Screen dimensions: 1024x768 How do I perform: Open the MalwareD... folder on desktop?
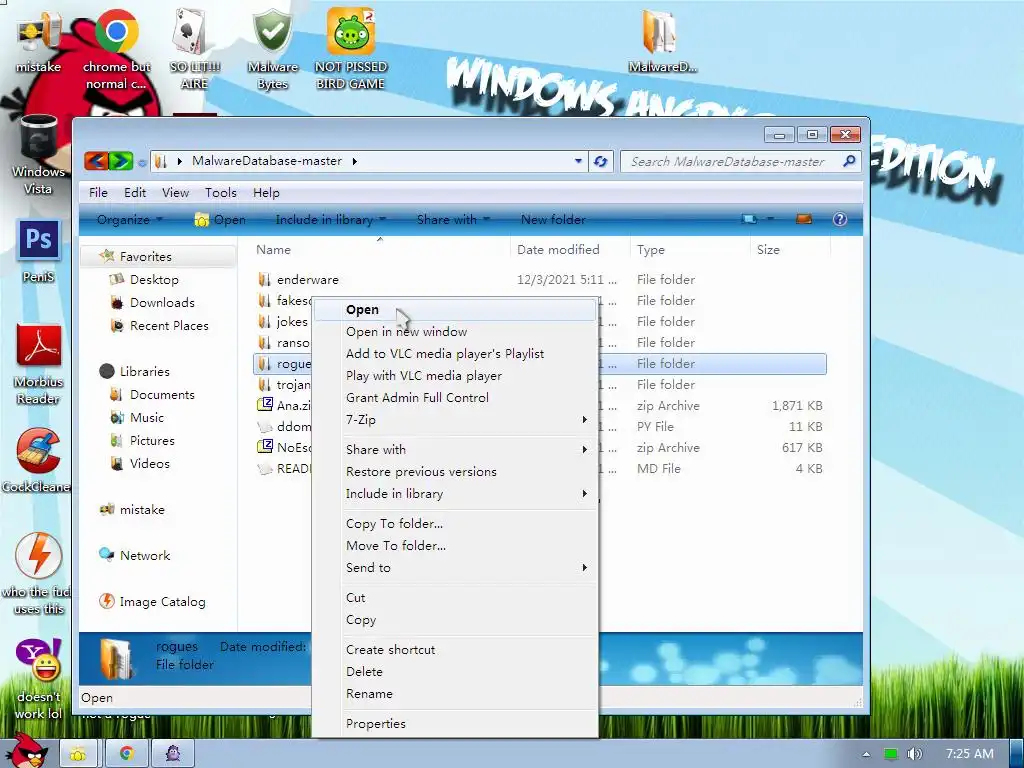[662, 40]
